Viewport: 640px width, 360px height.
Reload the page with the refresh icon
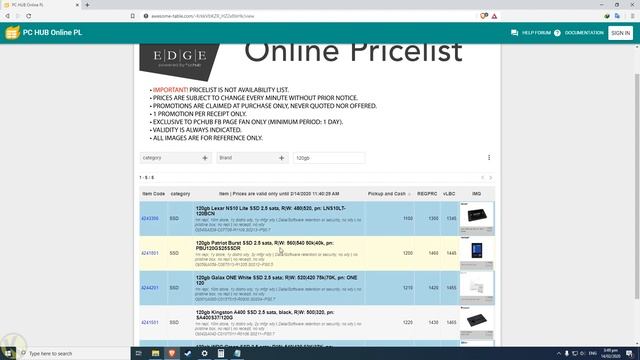pos(29,16)
